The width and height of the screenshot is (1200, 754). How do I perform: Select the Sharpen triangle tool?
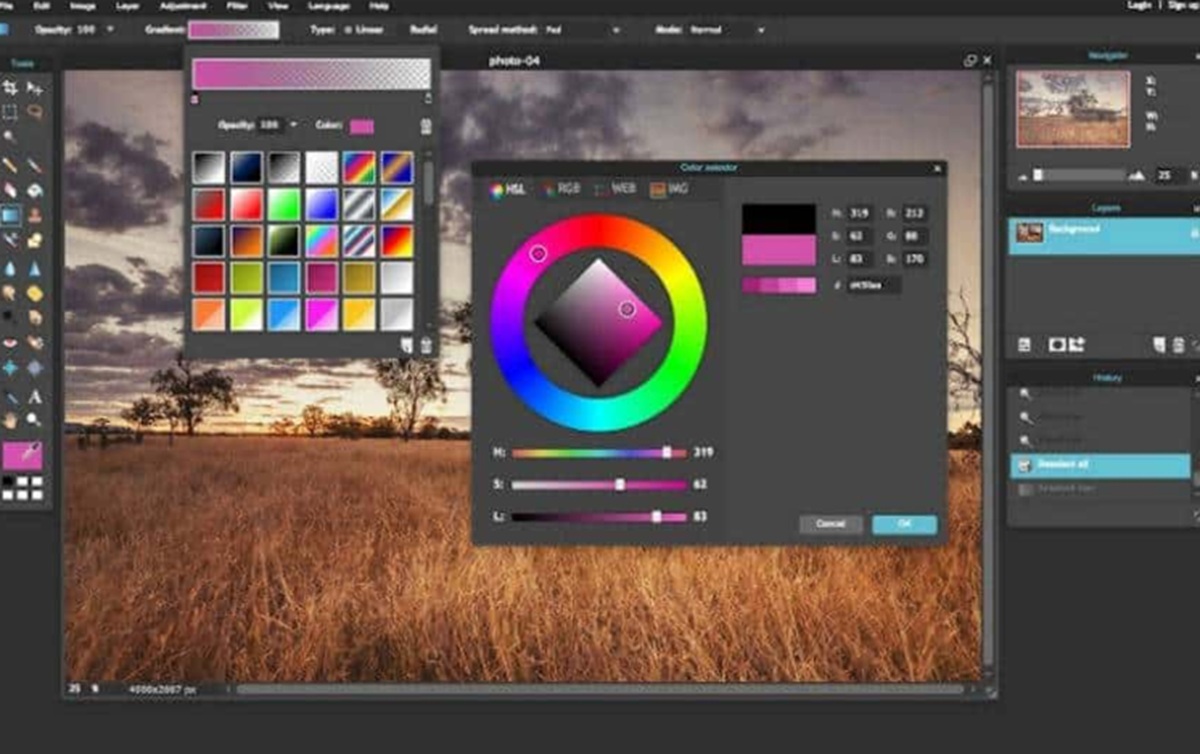coord(34,268)
